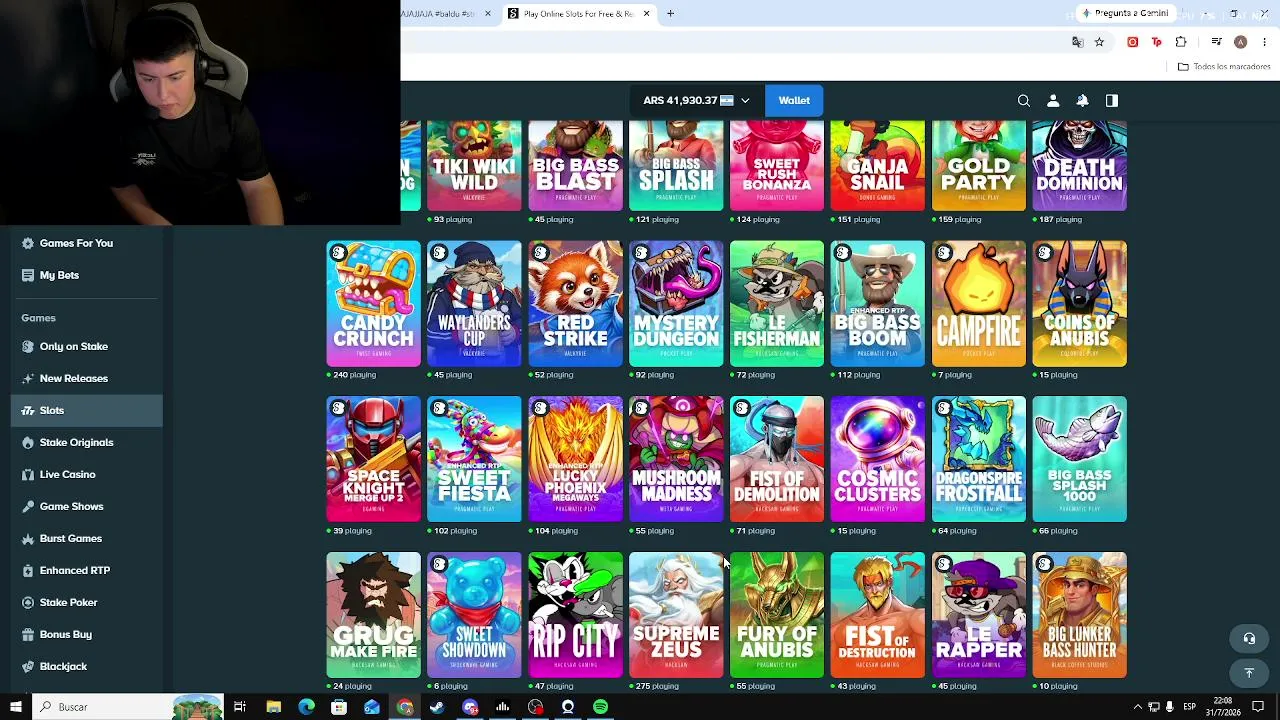
Task: Select the Slots label in the sidebar
Action: pyautogui.click(x=52, y=410)
